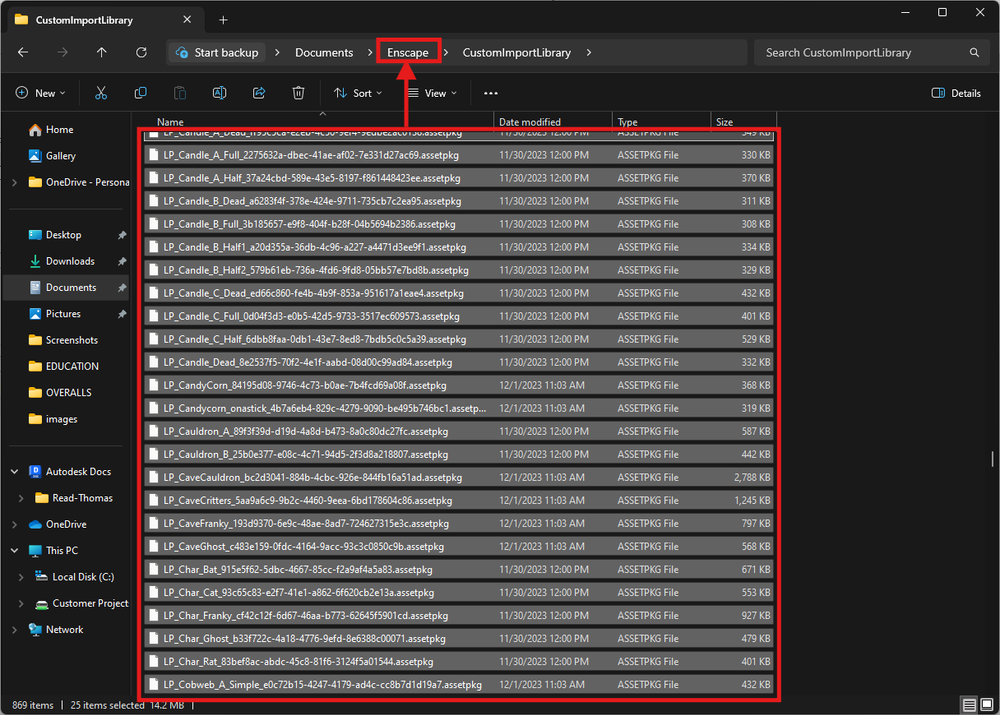
Task: Open the Sort dropdown
Action: click(358, 92)
